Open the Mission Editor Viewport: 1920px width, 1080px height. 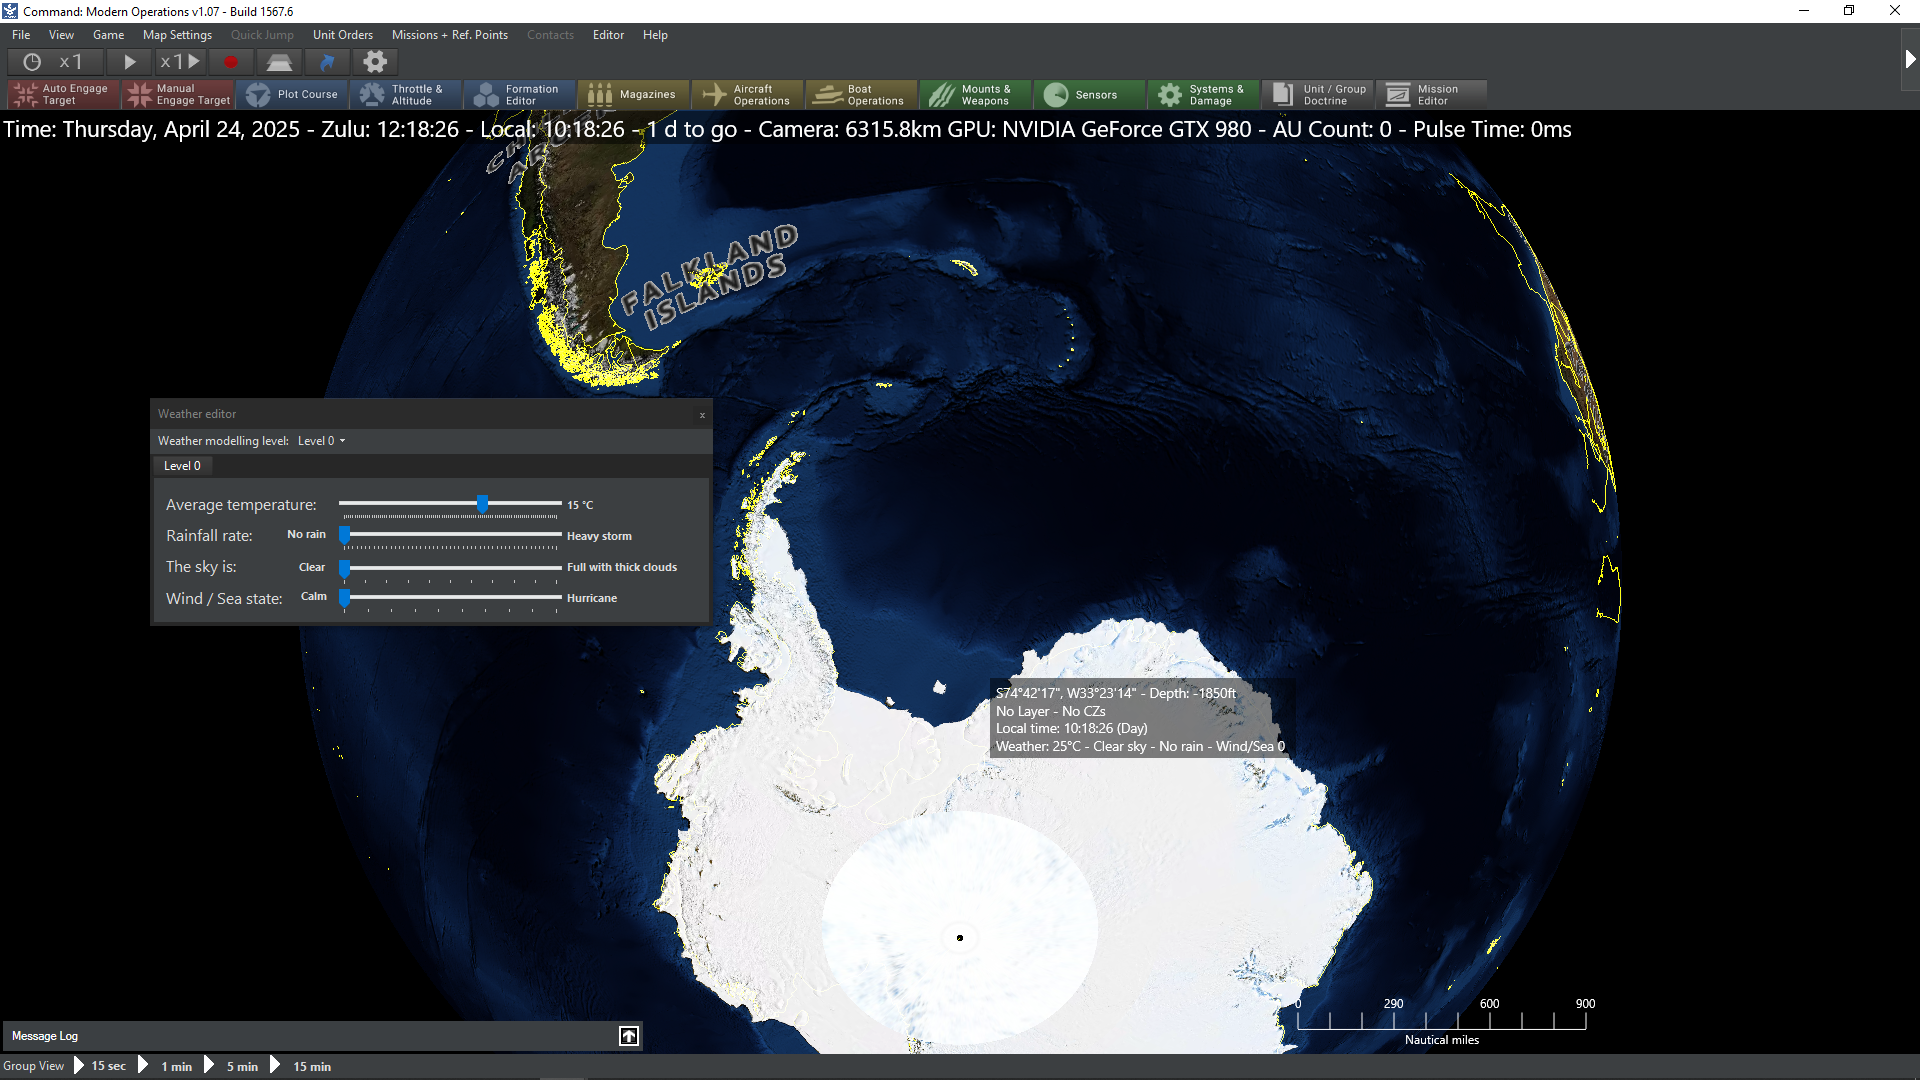(1432, 94)
